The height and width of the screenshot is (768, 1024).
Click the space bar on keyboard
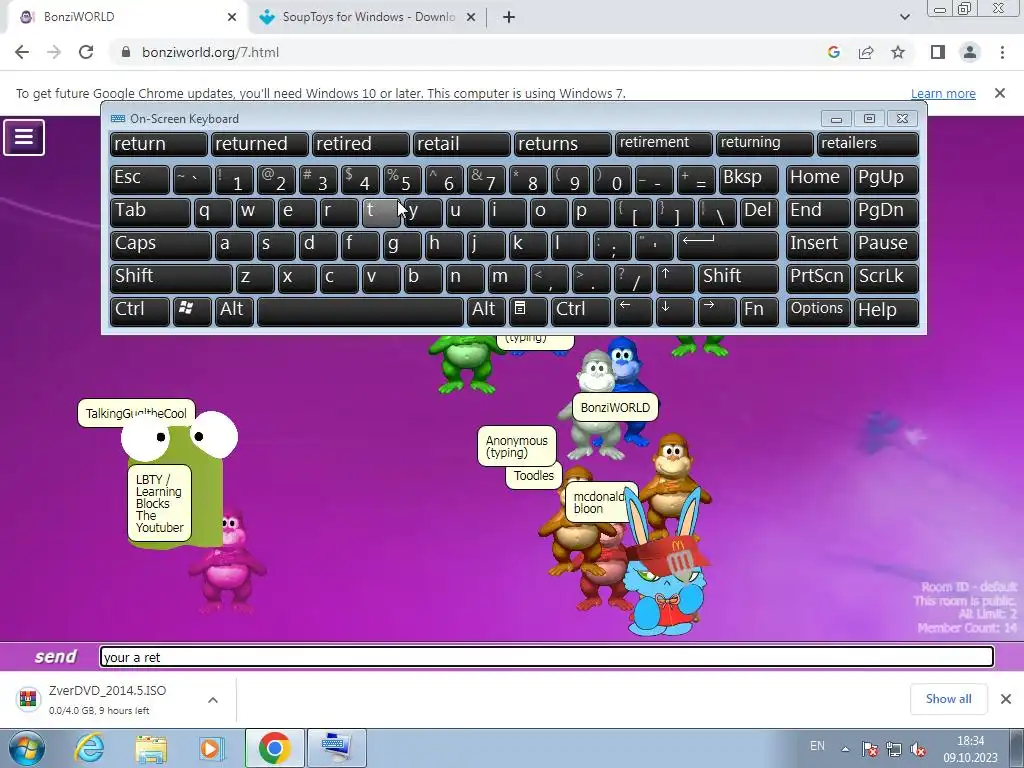[x=360, y=311]
